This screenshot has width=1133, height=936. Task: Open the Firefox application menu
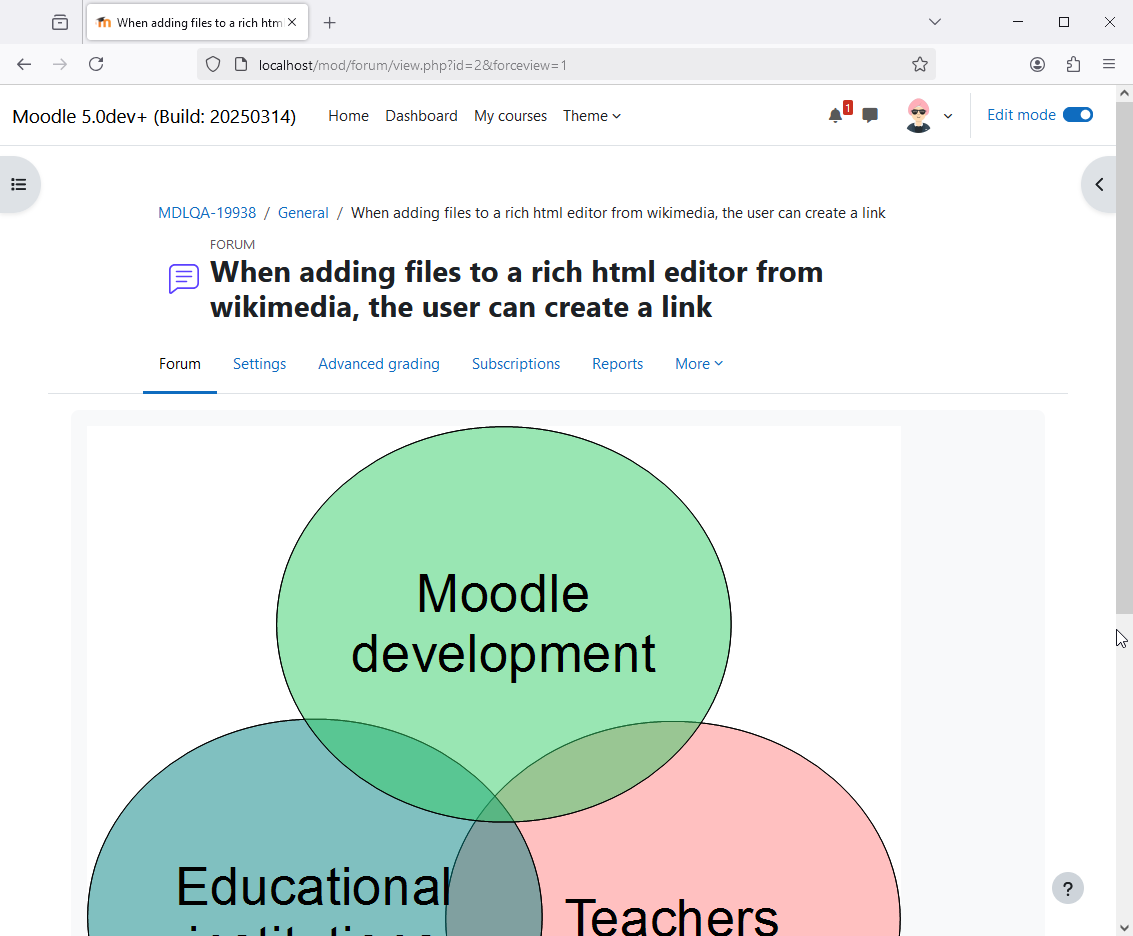coord(1108,64)
